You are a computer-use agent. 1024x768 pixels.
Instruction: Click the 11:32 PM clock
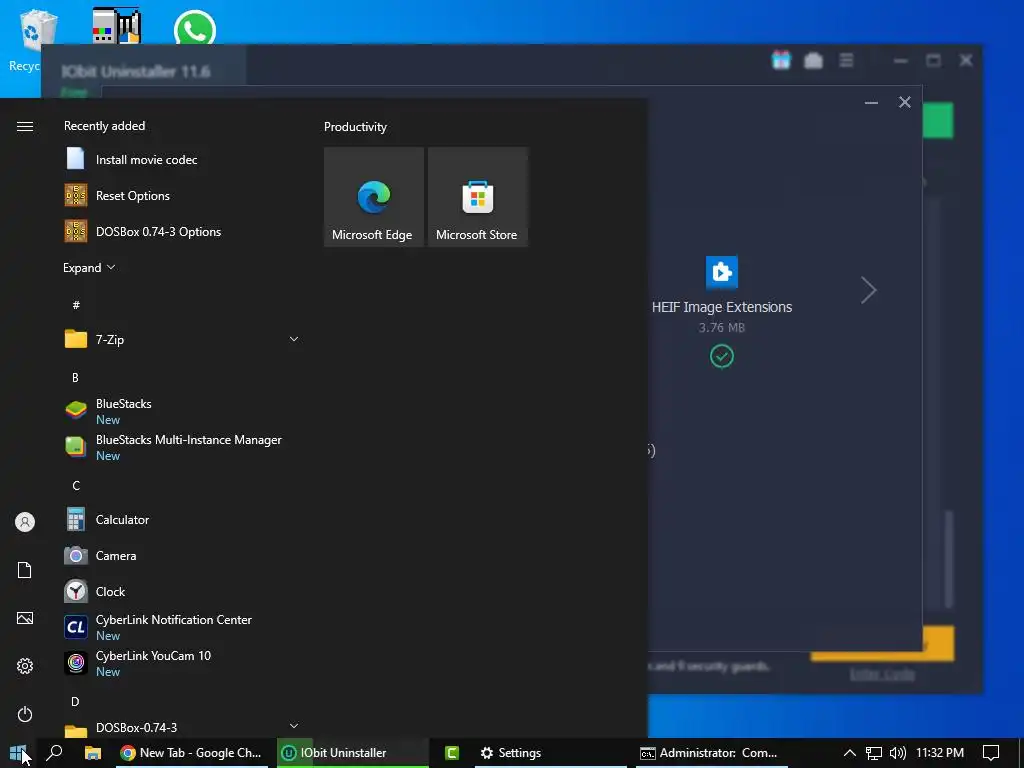[x=940, y=753]
